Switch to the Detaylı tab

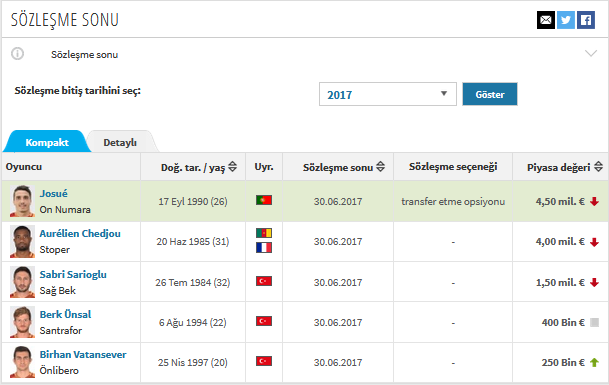point(120,143)
